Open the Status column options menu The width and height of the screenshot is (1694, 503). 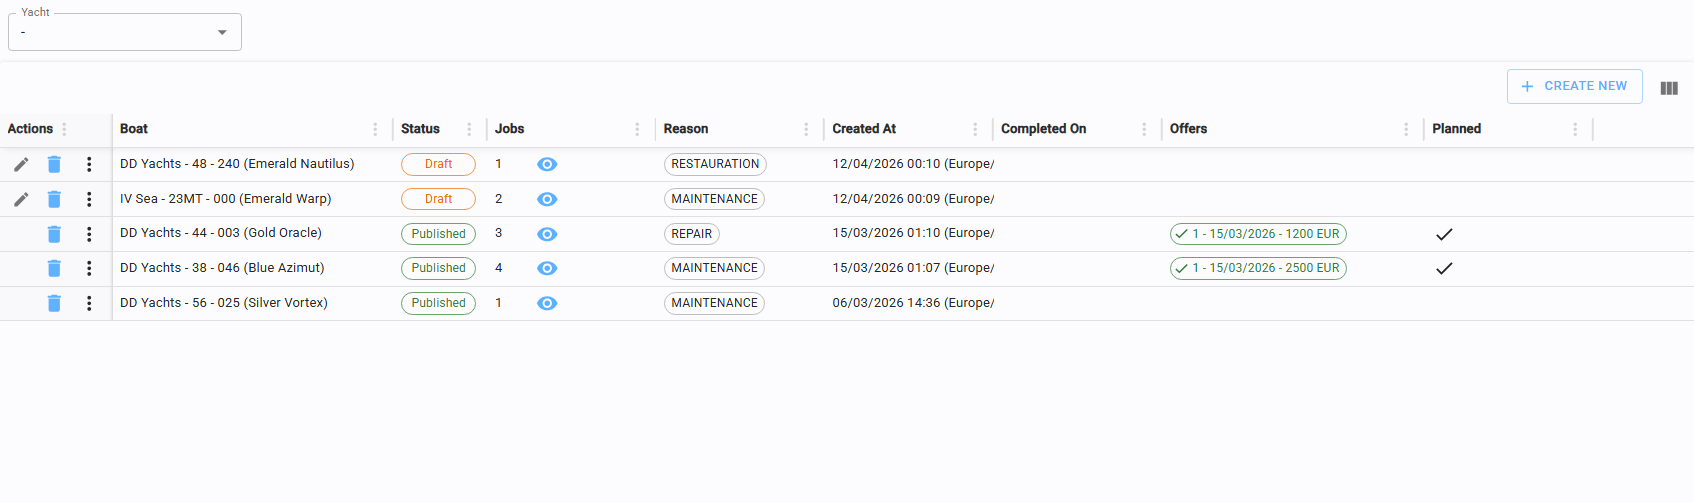(x=469, y=129)
